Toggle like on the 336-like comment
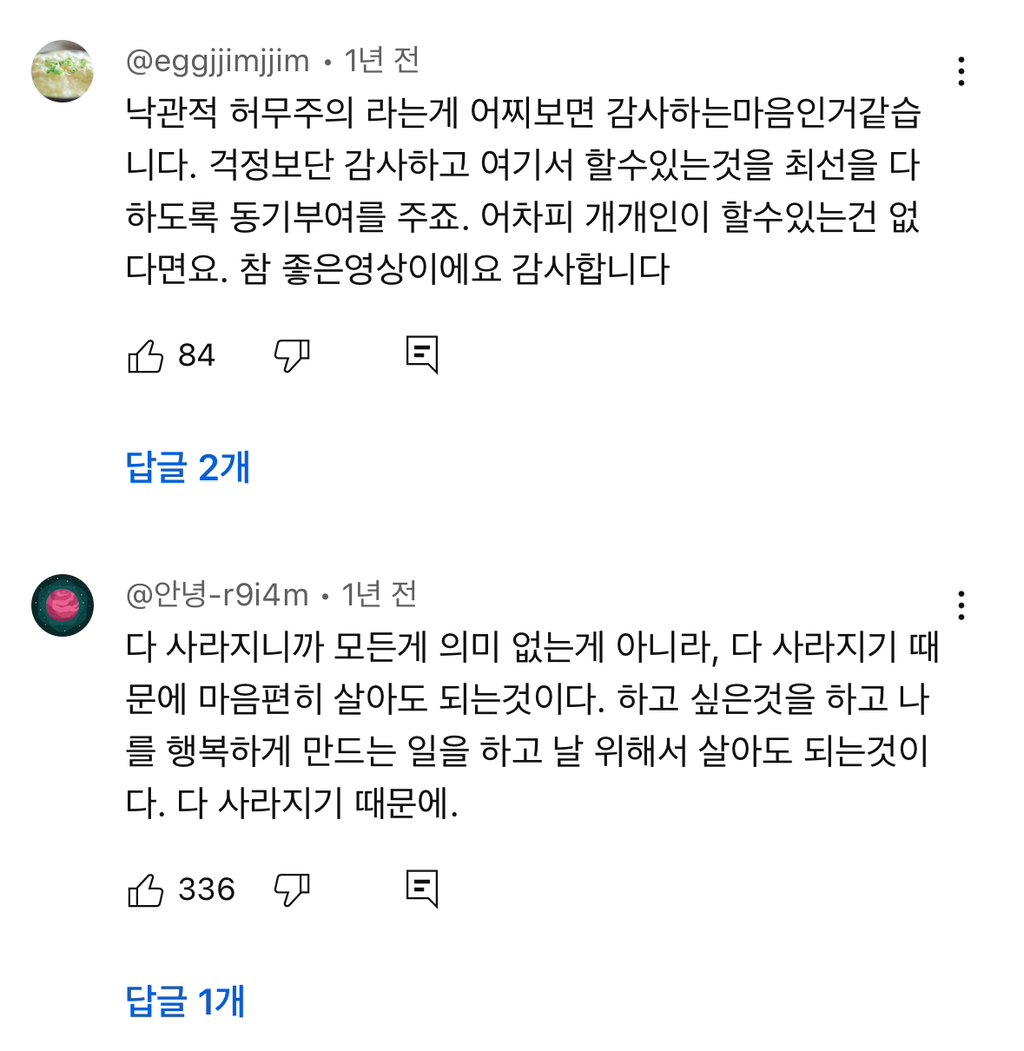1024x1051 pixels. coord(148,887)
